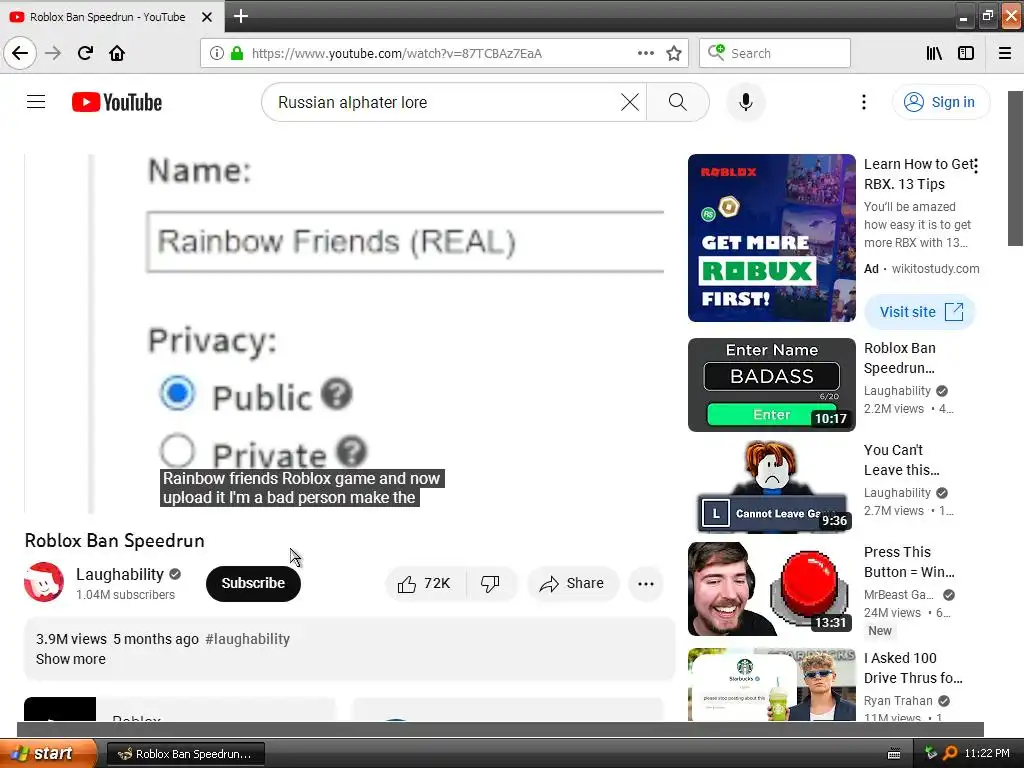Click the Firefox search bar
Viewport: 1024px width, 768px height.
775,53
